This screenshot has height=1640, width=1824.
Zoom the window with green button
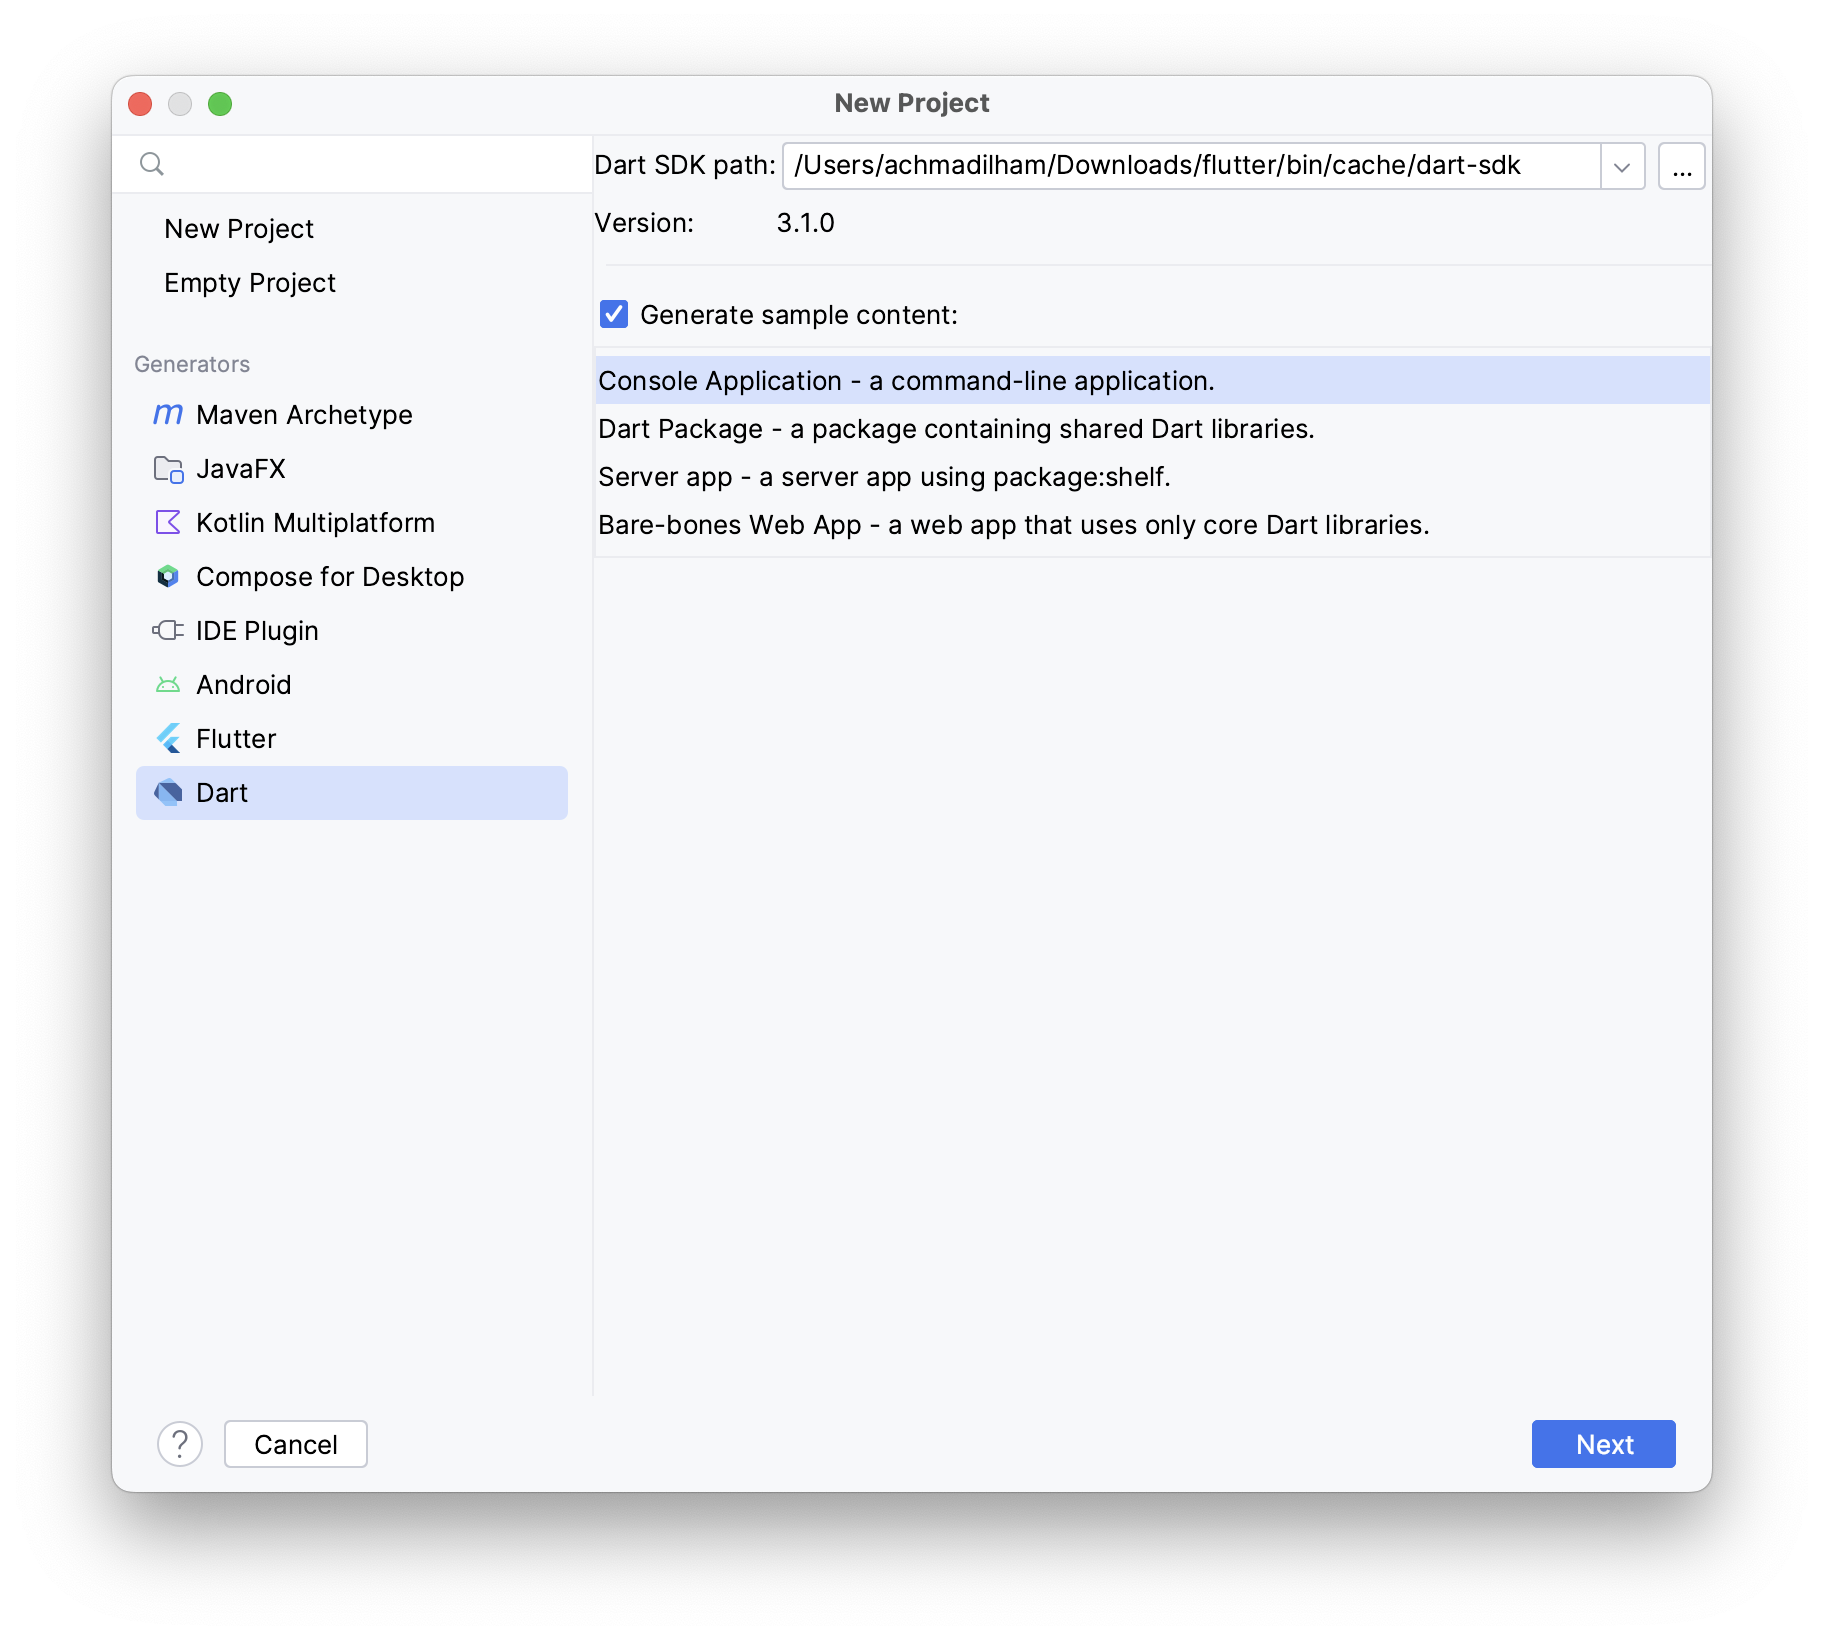(x=220, y=104)
